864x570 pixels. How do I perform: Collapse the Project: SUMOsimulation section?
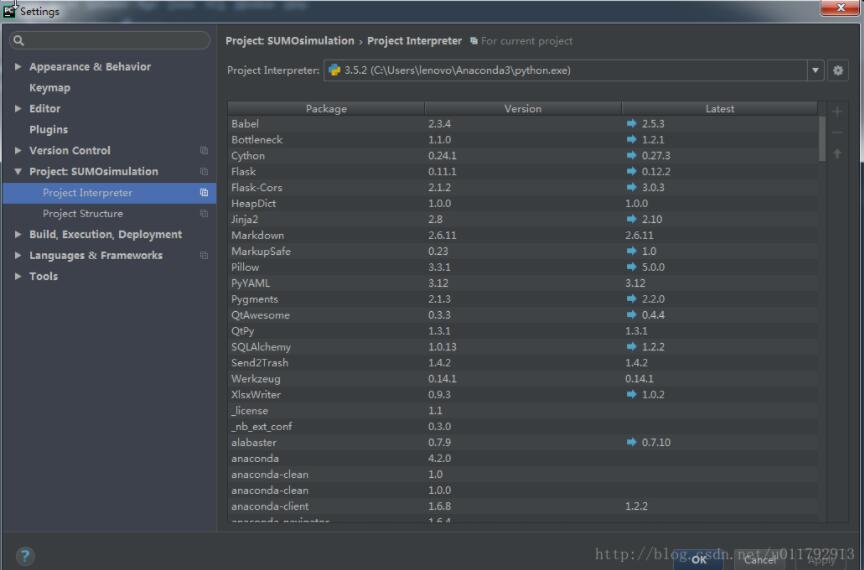(18, 171)
